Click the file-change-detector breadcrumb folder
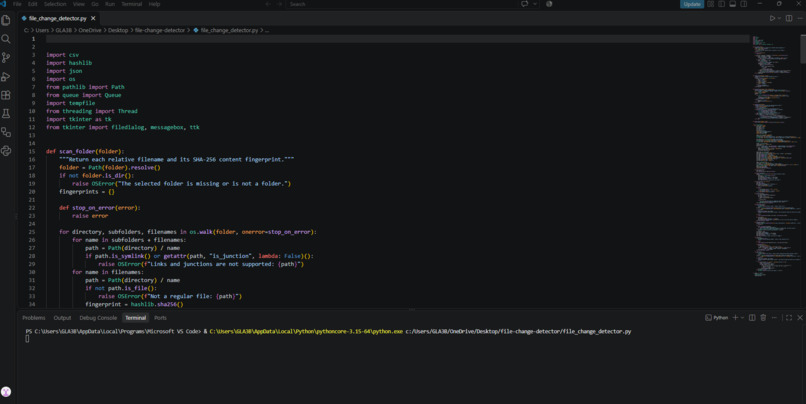 click(160, 30)
